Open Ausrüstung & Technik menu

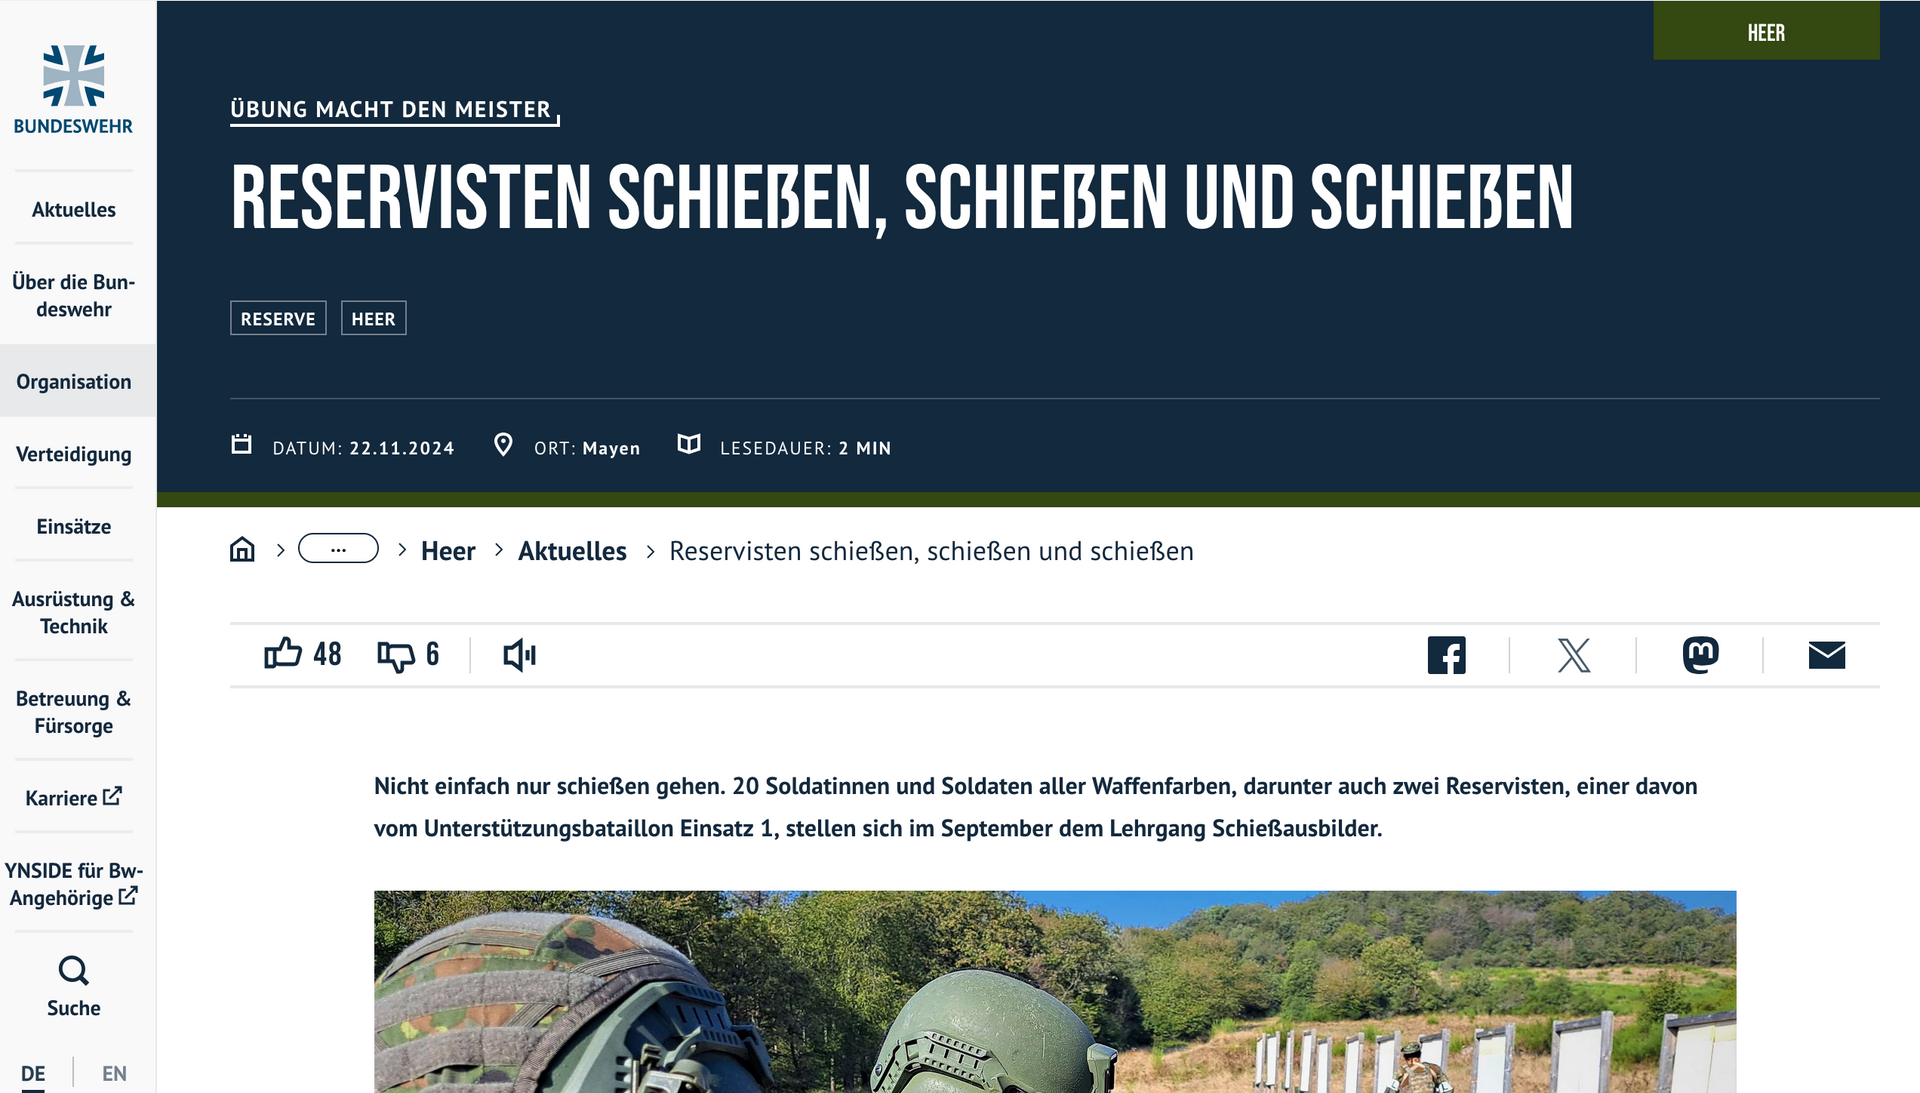click(x=73, y=612)
